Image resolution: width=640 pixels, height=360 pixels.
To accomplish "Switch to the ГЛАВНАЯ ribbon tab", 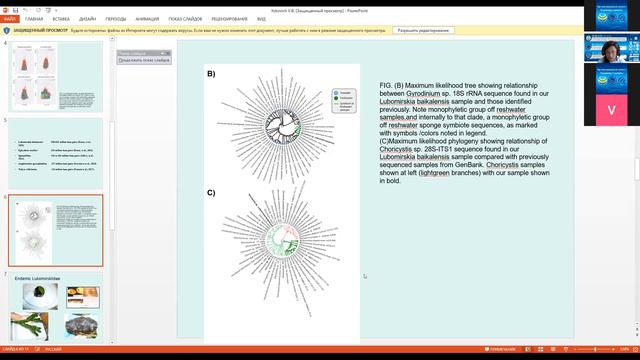I will pyautogui.click(x=34, y=19).
